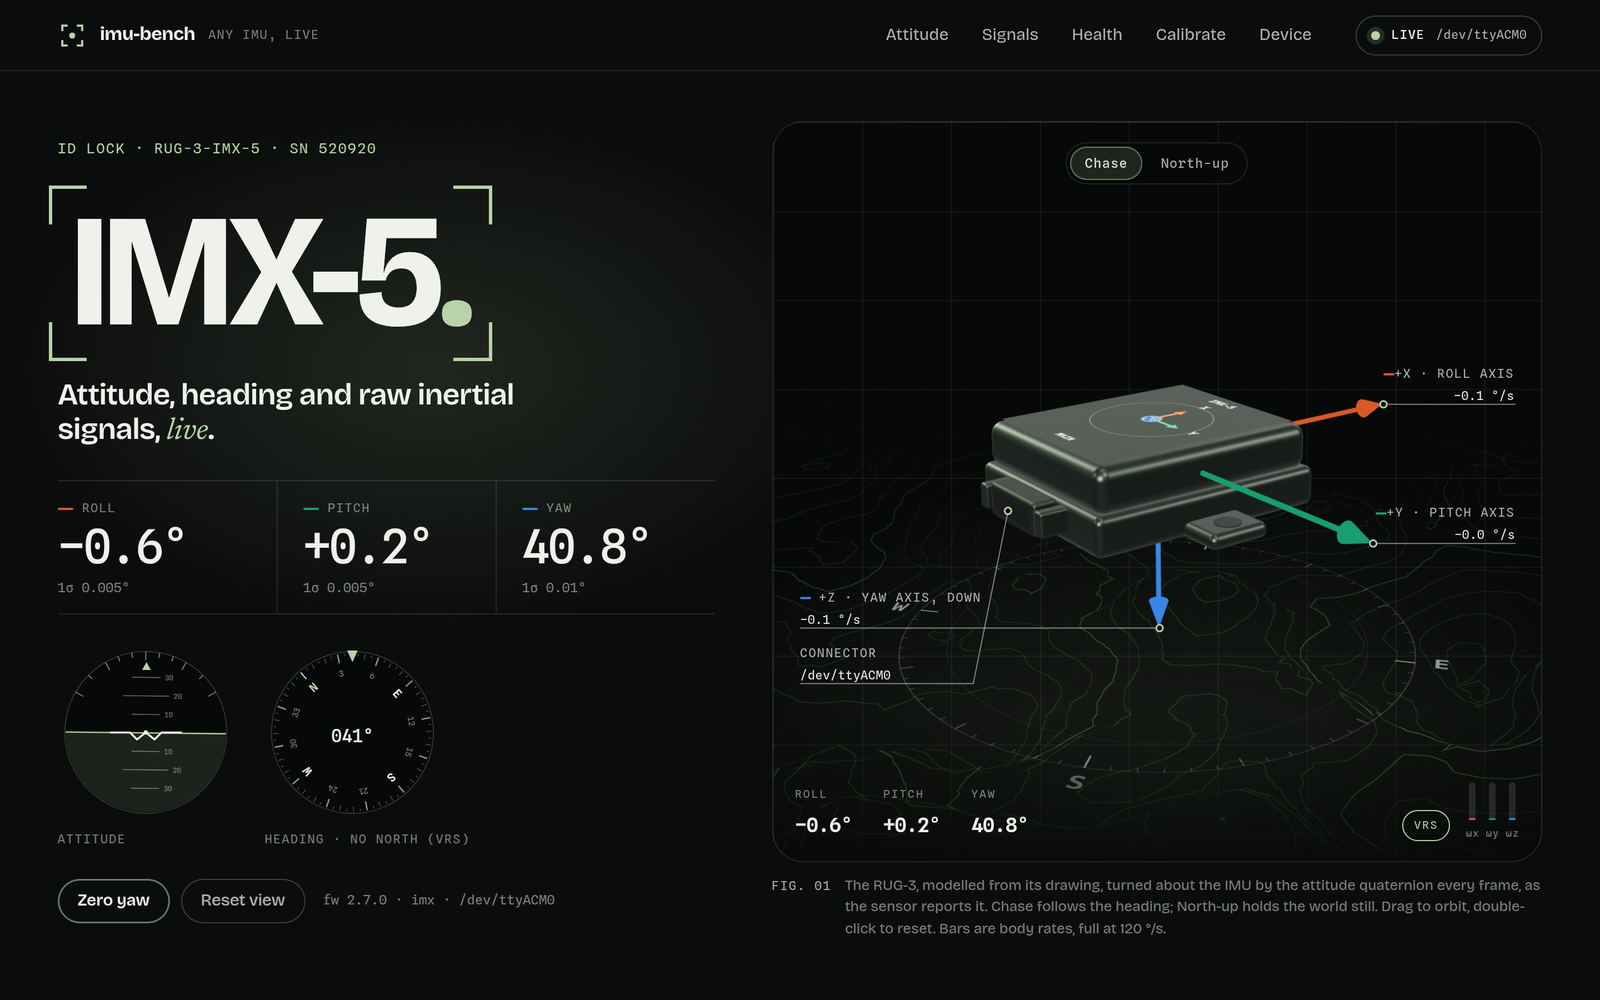The image size is (1600, 1000).
Task: Click the Zero yaw button
Action: tap(114, 900)
